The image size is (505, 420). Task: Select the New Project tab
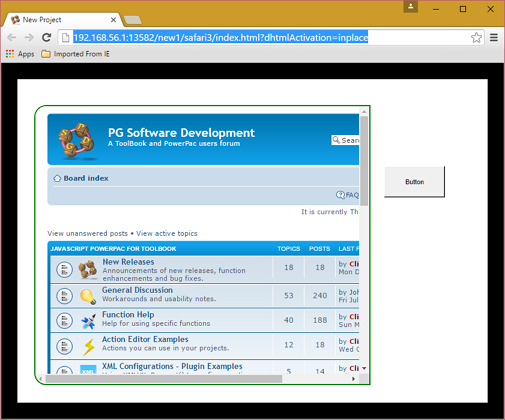62,20
